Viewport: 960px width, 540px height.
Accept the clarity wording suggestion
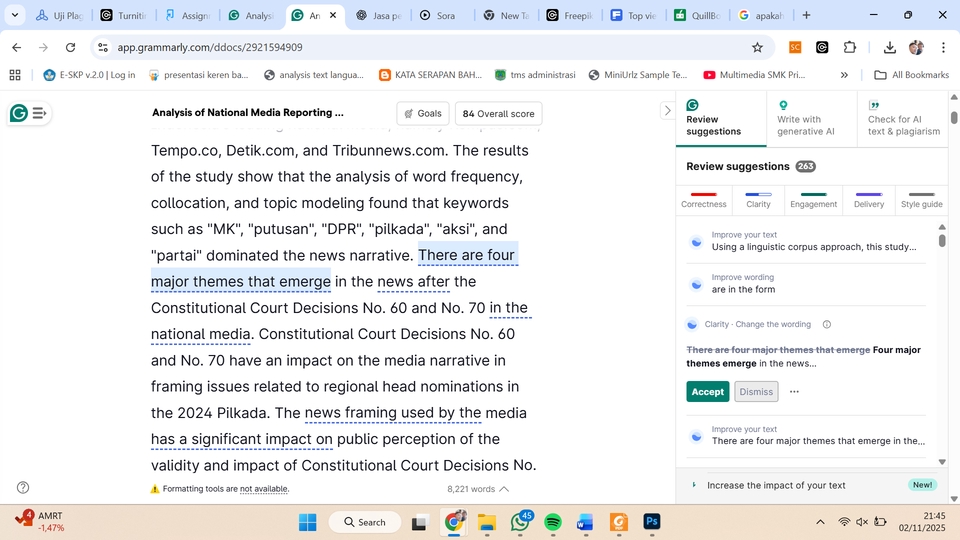707,392
